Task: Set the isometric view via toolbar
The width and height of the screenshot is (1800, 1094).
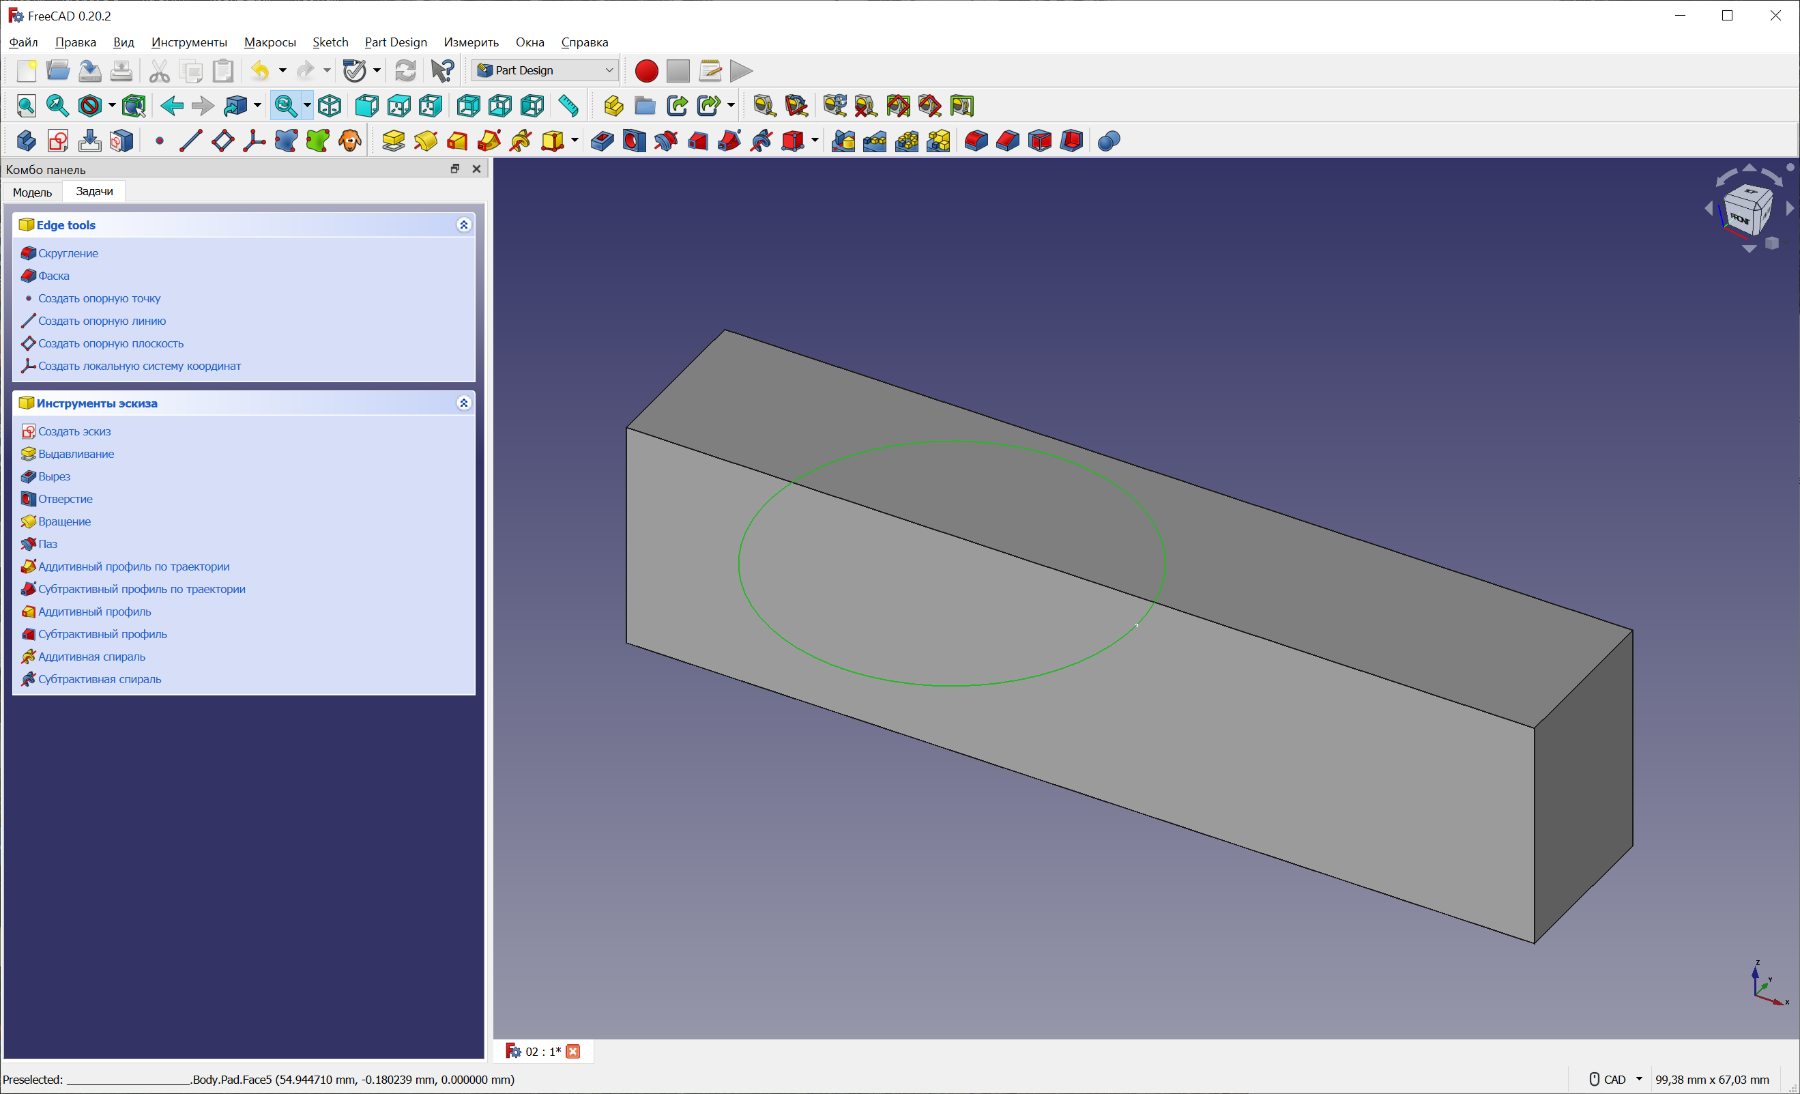Action: [330, 106]
